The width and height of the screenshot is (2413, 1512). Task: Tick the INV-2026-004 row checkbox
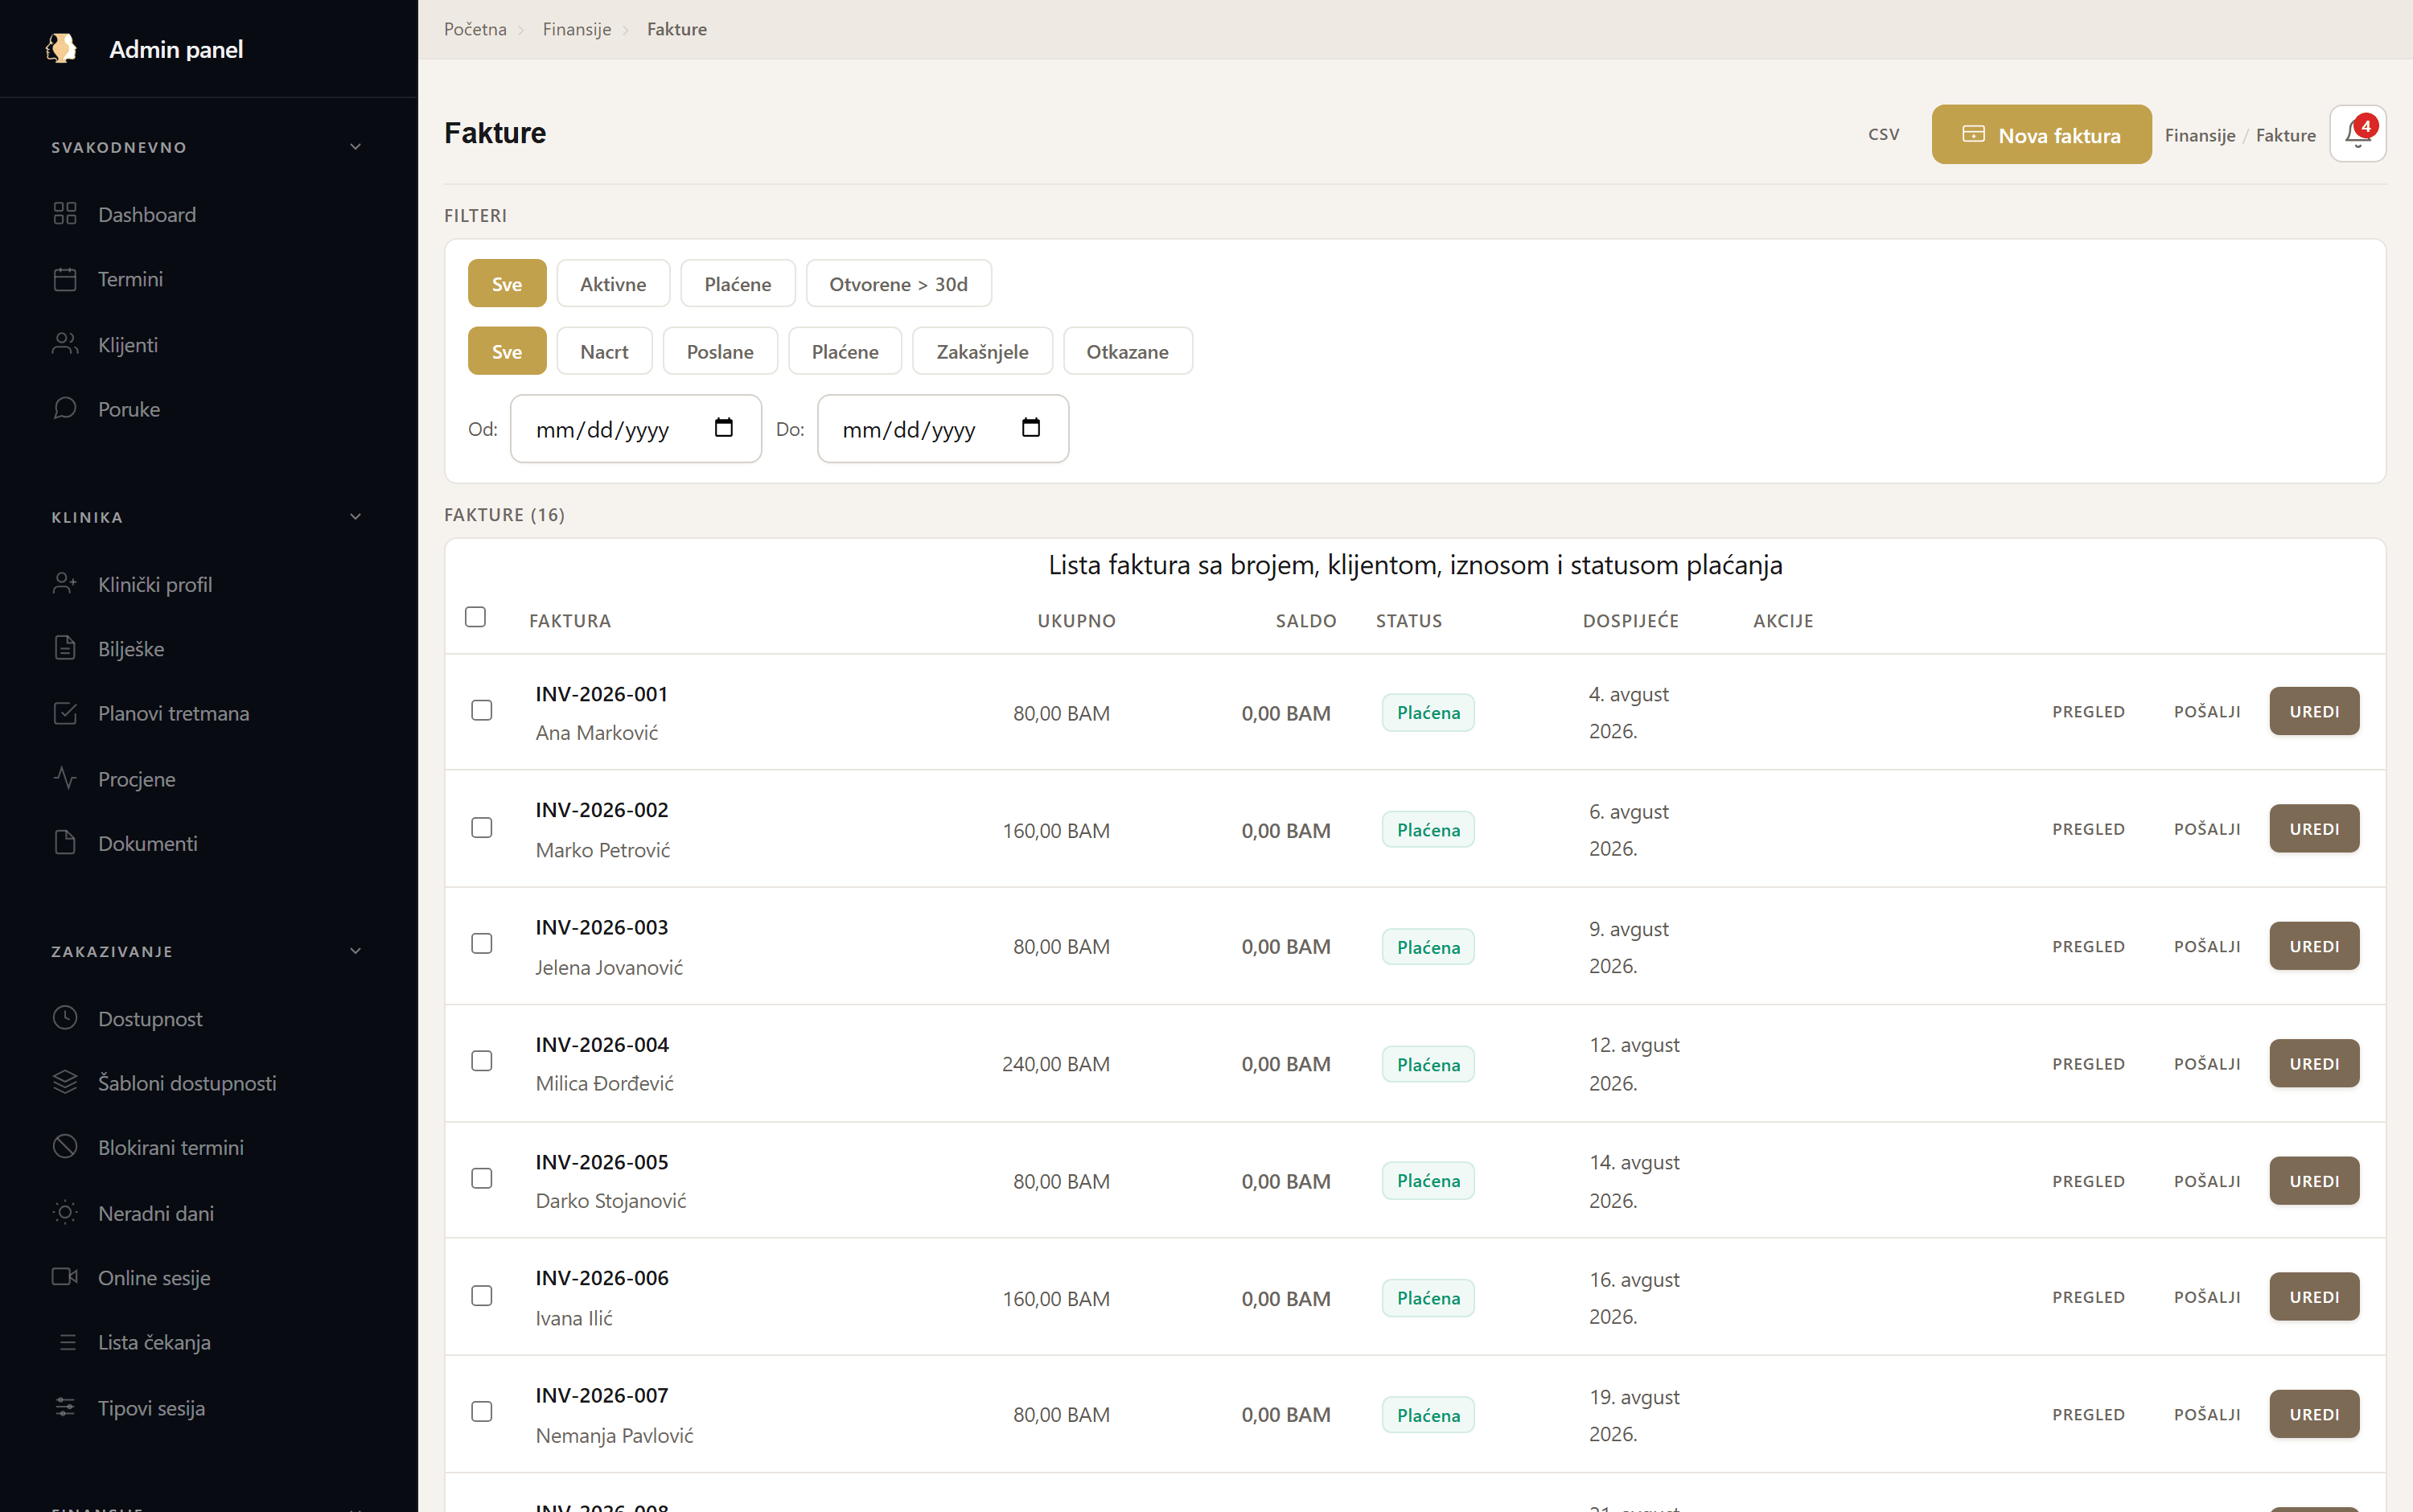pos(482,1061)
